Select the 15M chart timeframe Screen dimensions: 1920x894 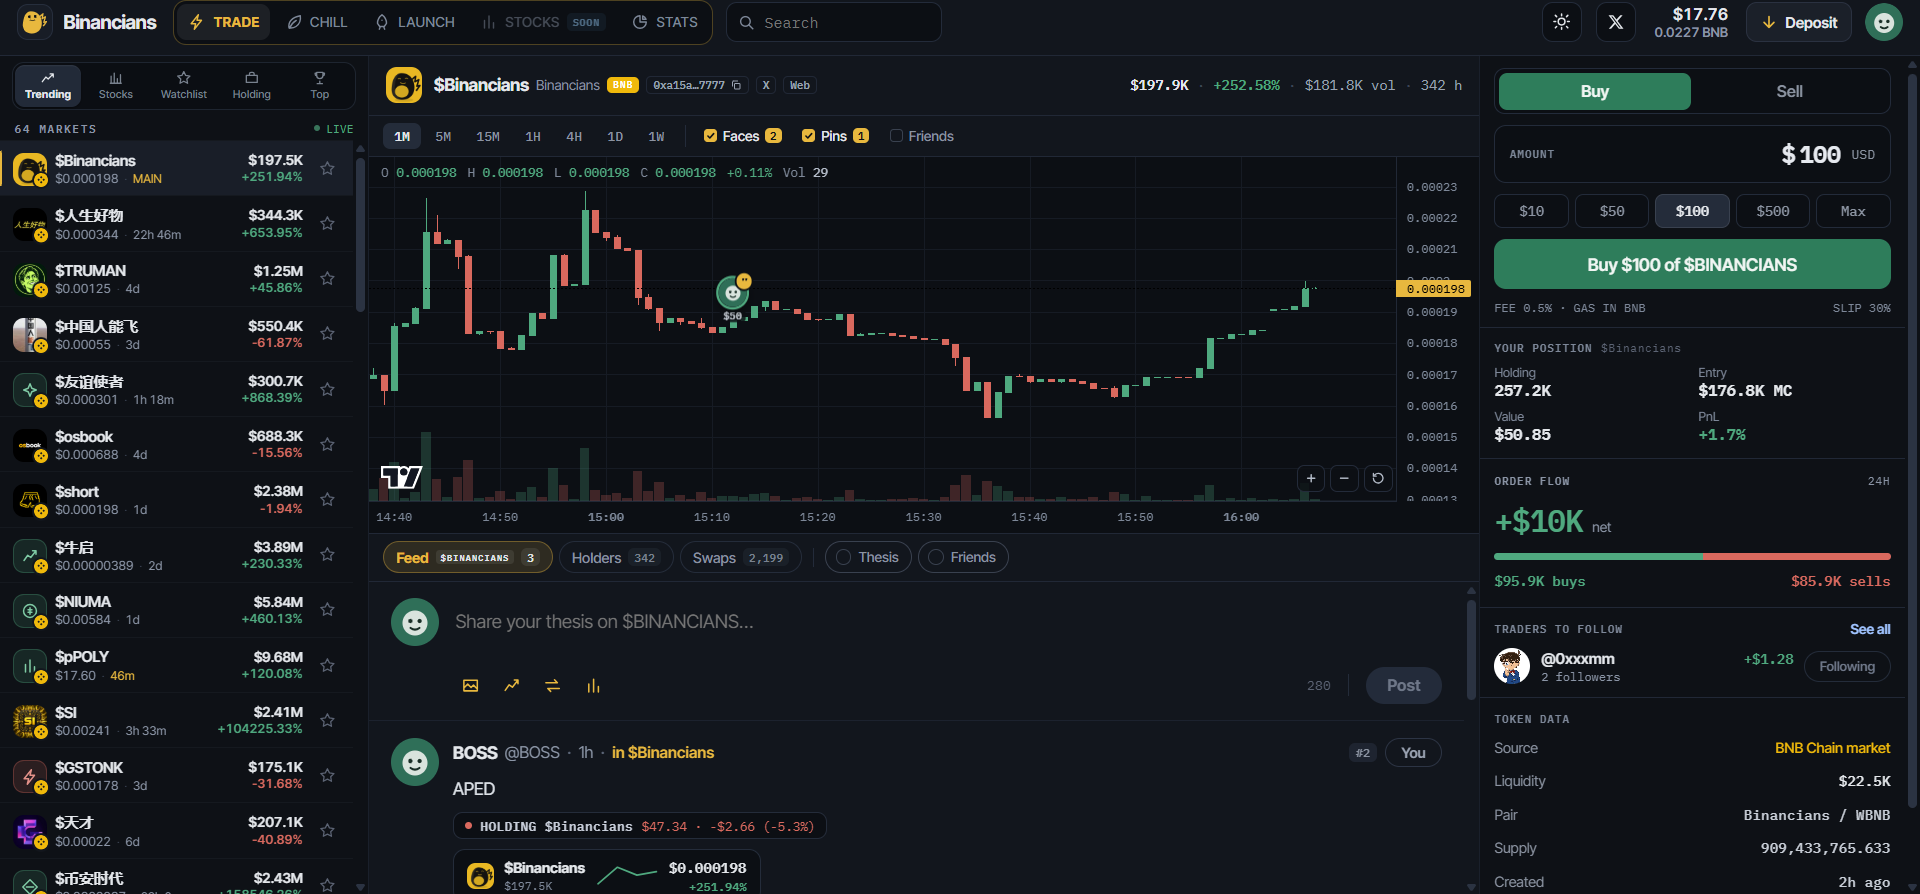[488, 136]
